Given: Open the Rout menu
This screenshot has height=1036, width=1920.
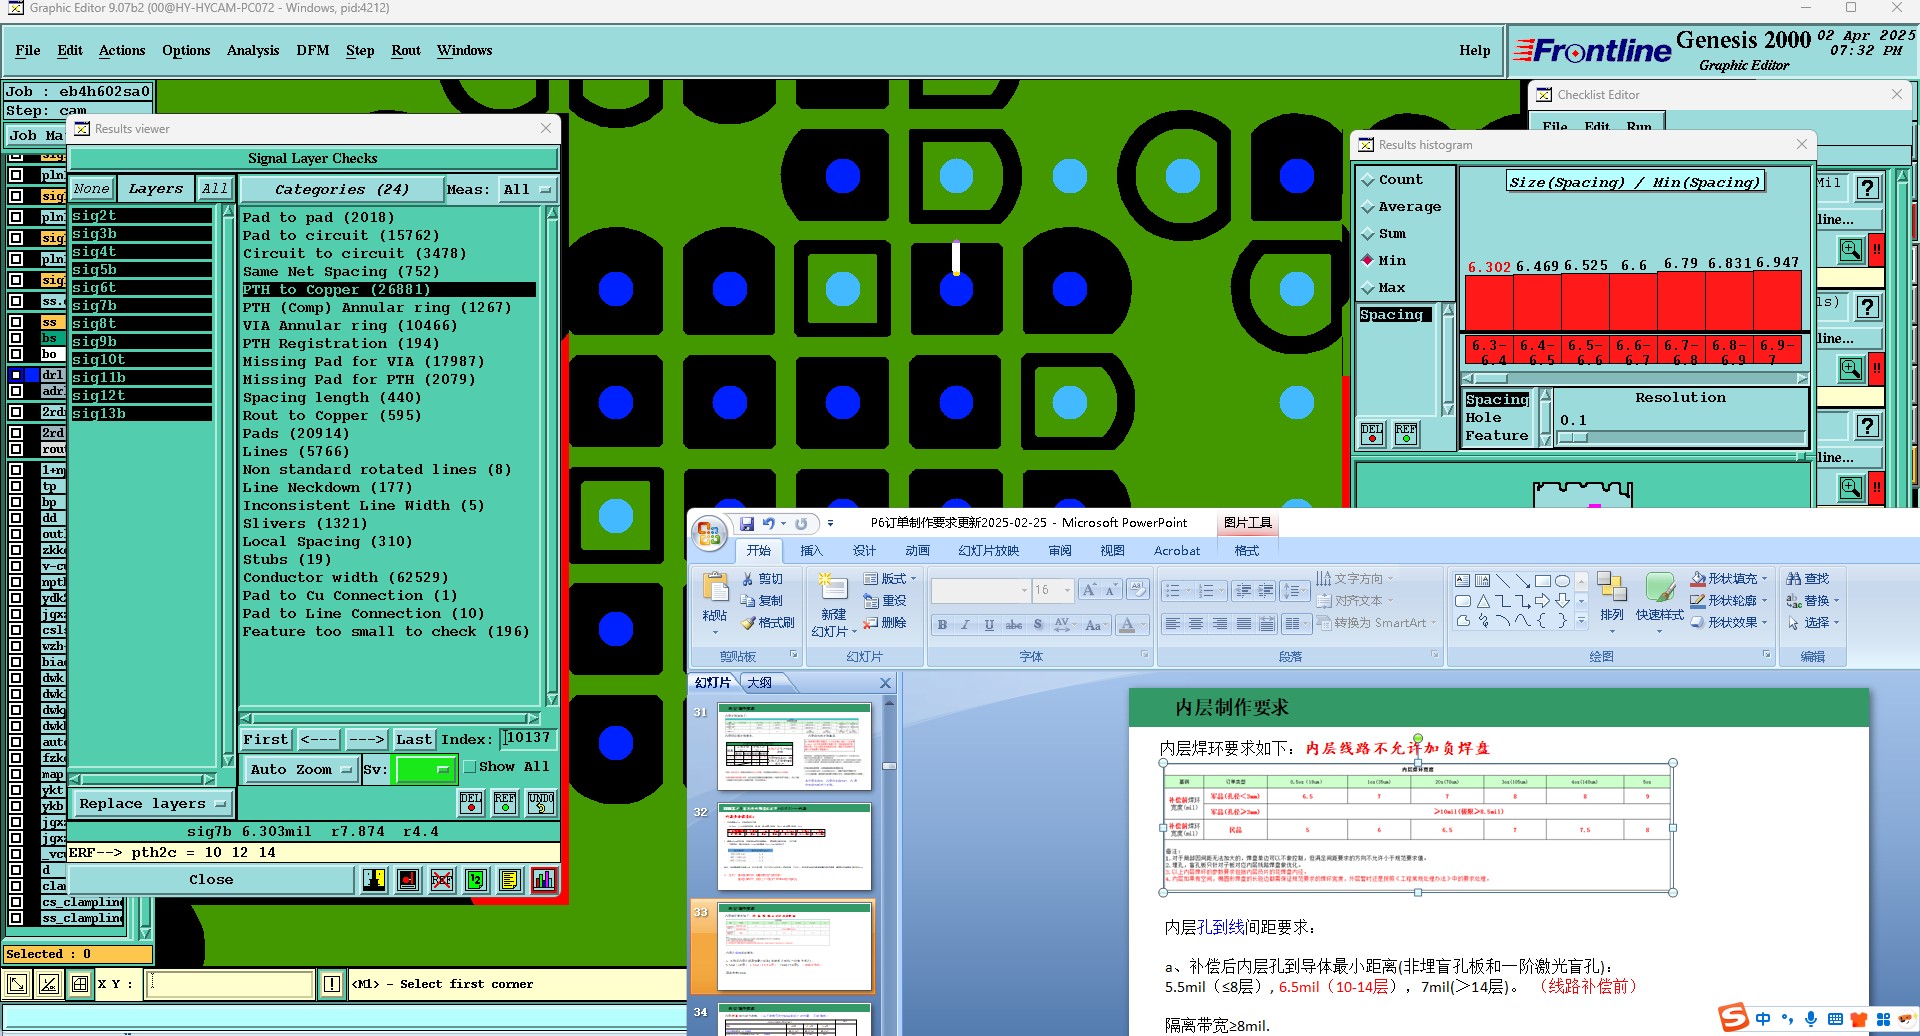Looking at the screenshot, I should [x=406, y=50].
